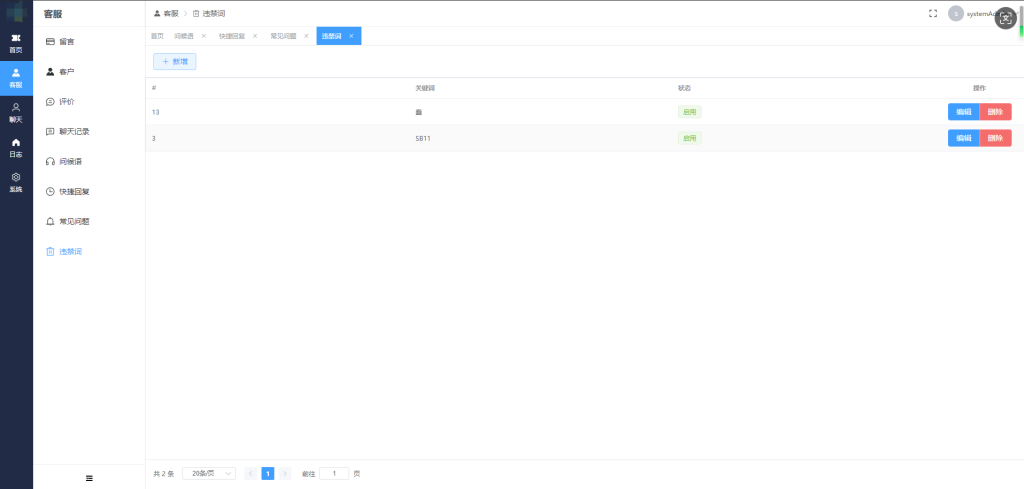The width and height of the screenshot is (1024, 489).
Task: Open the 聊天 section in left navigation
Action: click(x=15, y=111)
